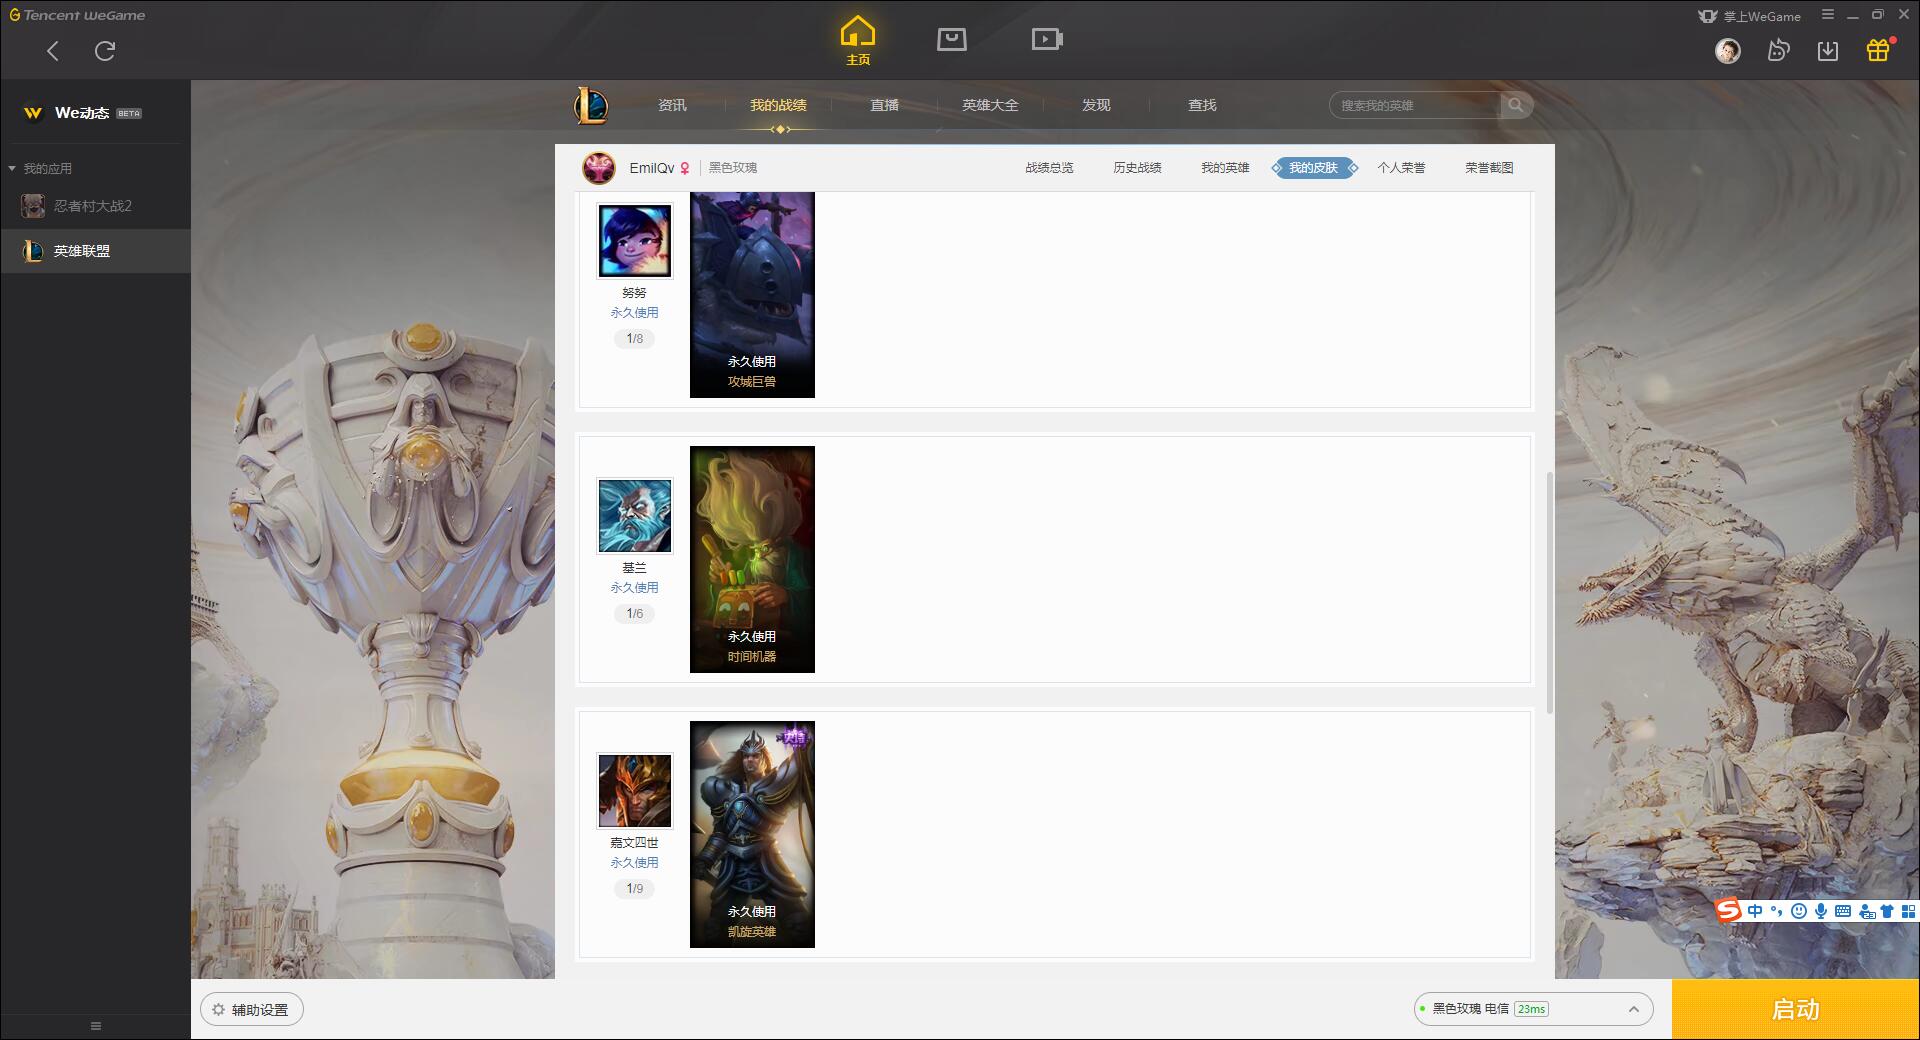Click the Sogou S logo icon
Screen dimensions: 1920x1040
[1728, 911]
